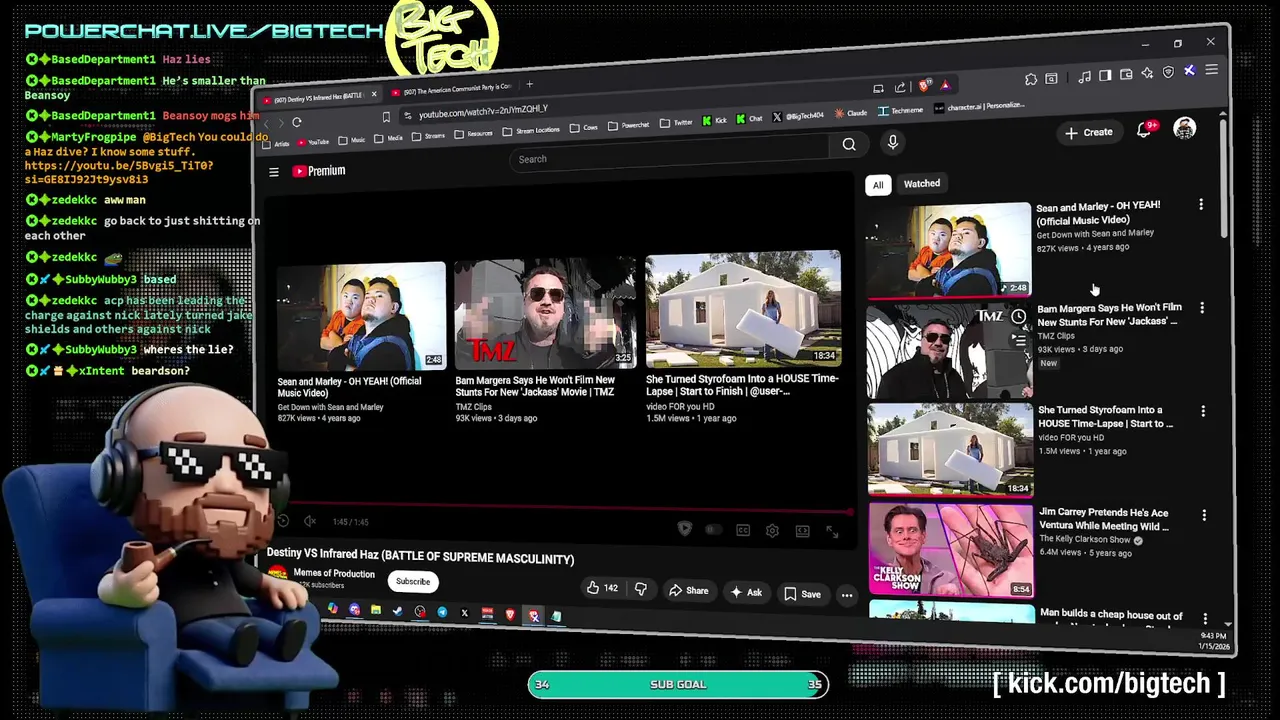Open Steam from the taskbar

[397, 610]
